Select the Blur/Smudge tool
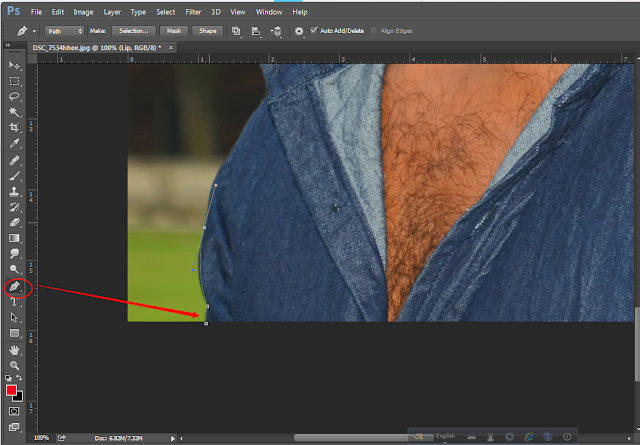This screenshot has width=640, height=445. [14, 254]
